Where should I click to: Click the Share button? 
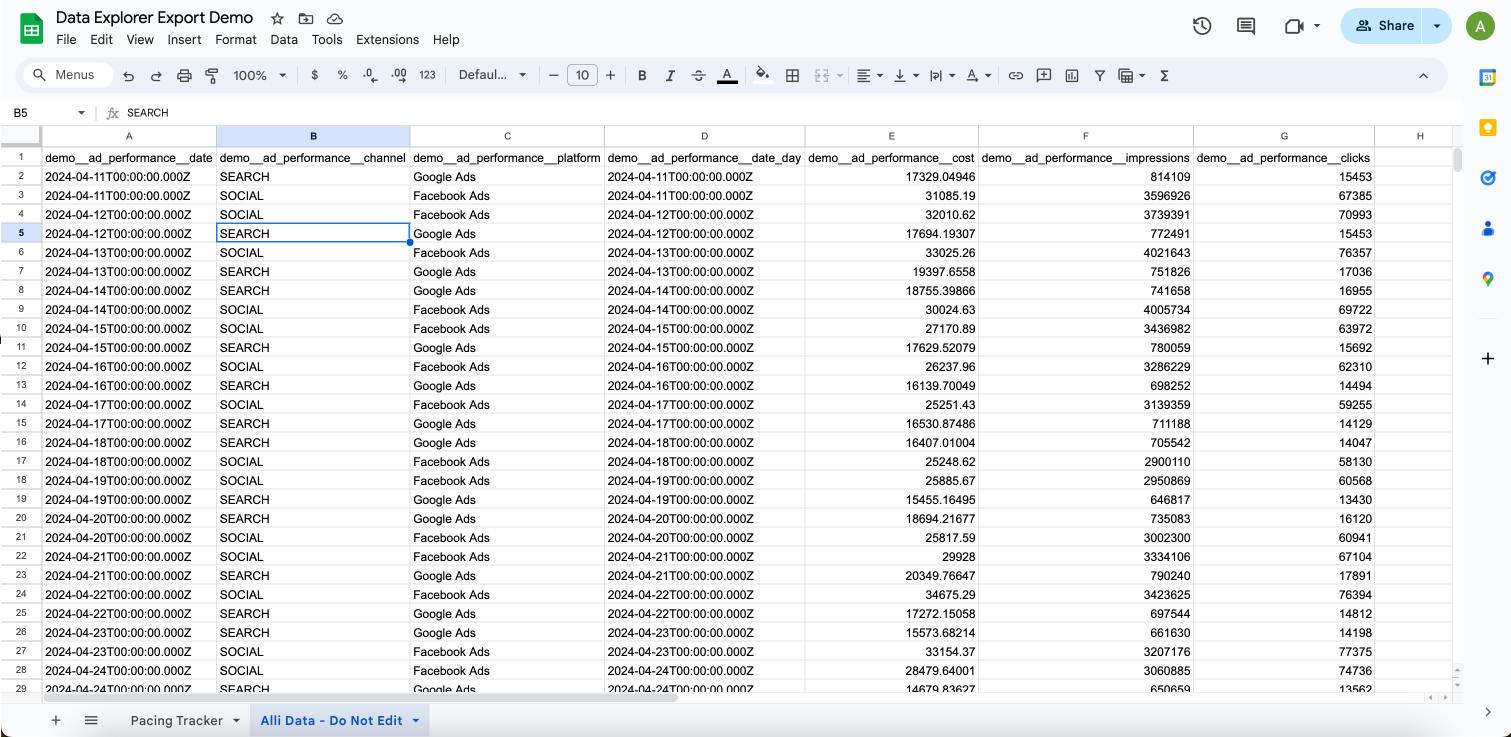1383,25
